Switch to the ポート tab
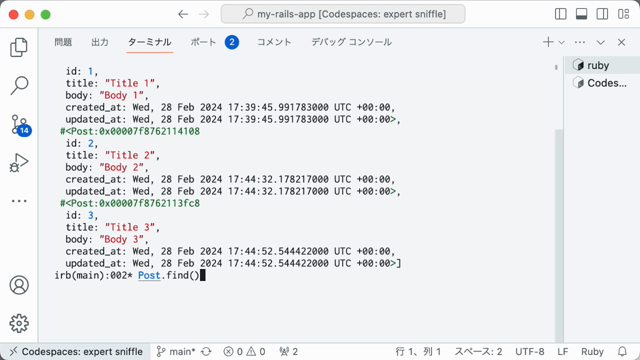Image resolution: width=640 pixels, height=360 pixels. pyautogui.click(x=203, y=42)
